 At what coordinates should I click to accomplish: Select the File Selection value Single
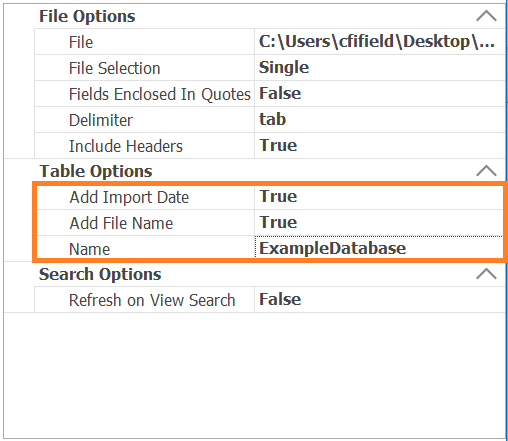[x=380, y=68]
